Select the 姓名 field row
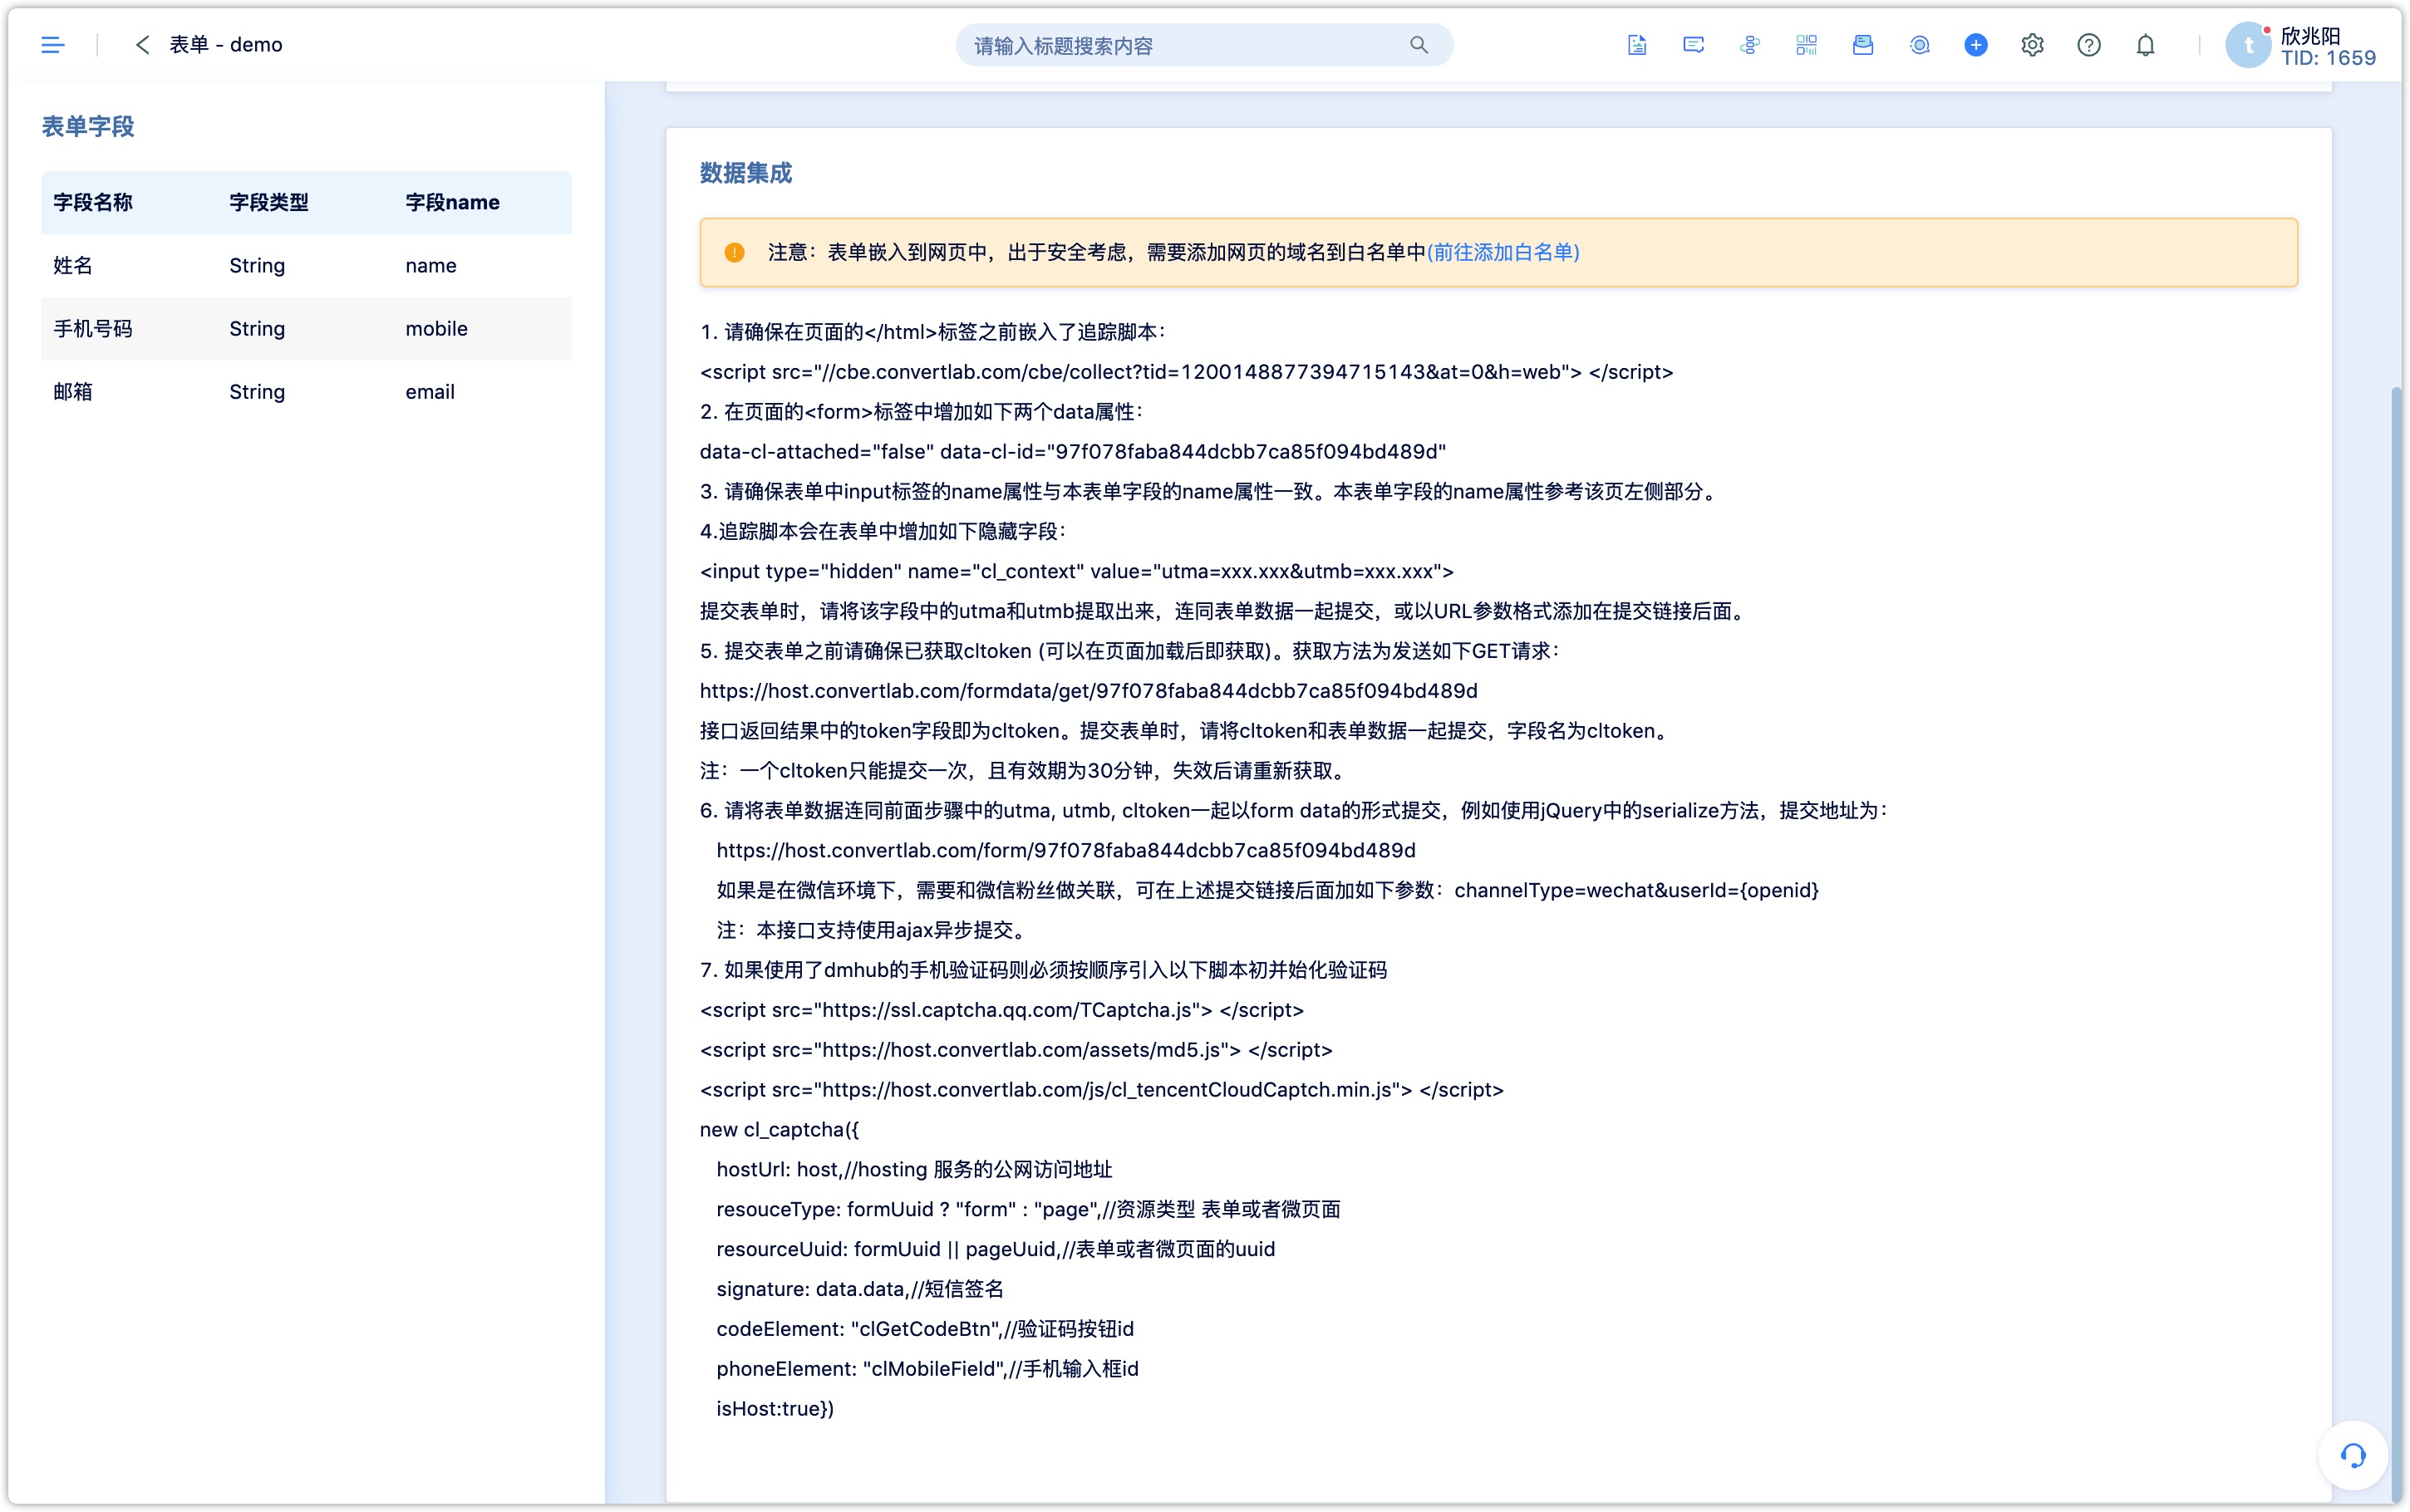This screenshot has height=1512, width=2410. click(306, 265)
